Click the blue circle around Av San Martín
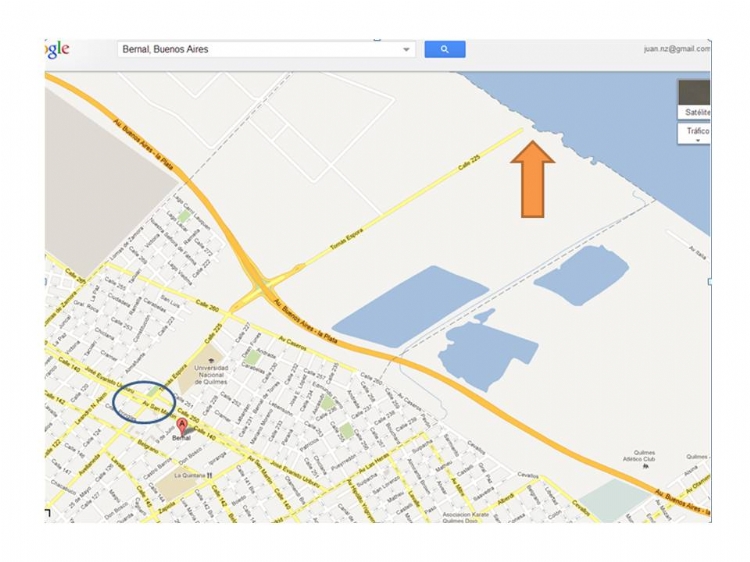Image resolution: width=750 pixels, height=562 pixels. [x=145, y=402]
